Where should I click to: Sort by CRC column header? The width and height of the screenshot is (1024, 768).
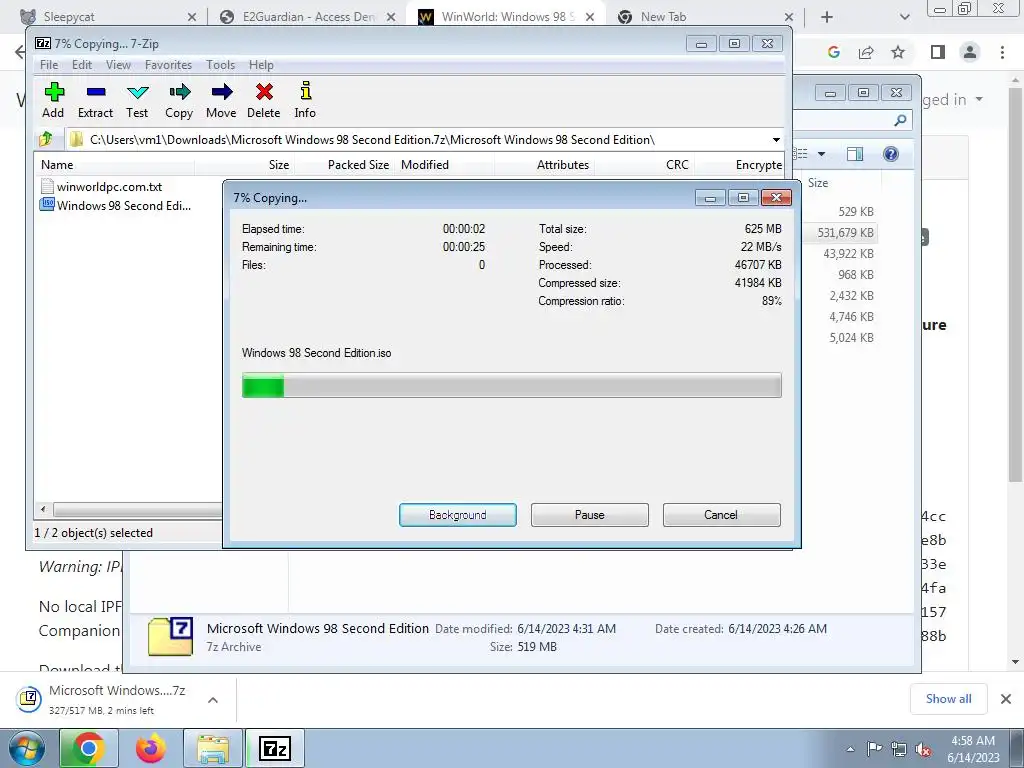(643, 165)
